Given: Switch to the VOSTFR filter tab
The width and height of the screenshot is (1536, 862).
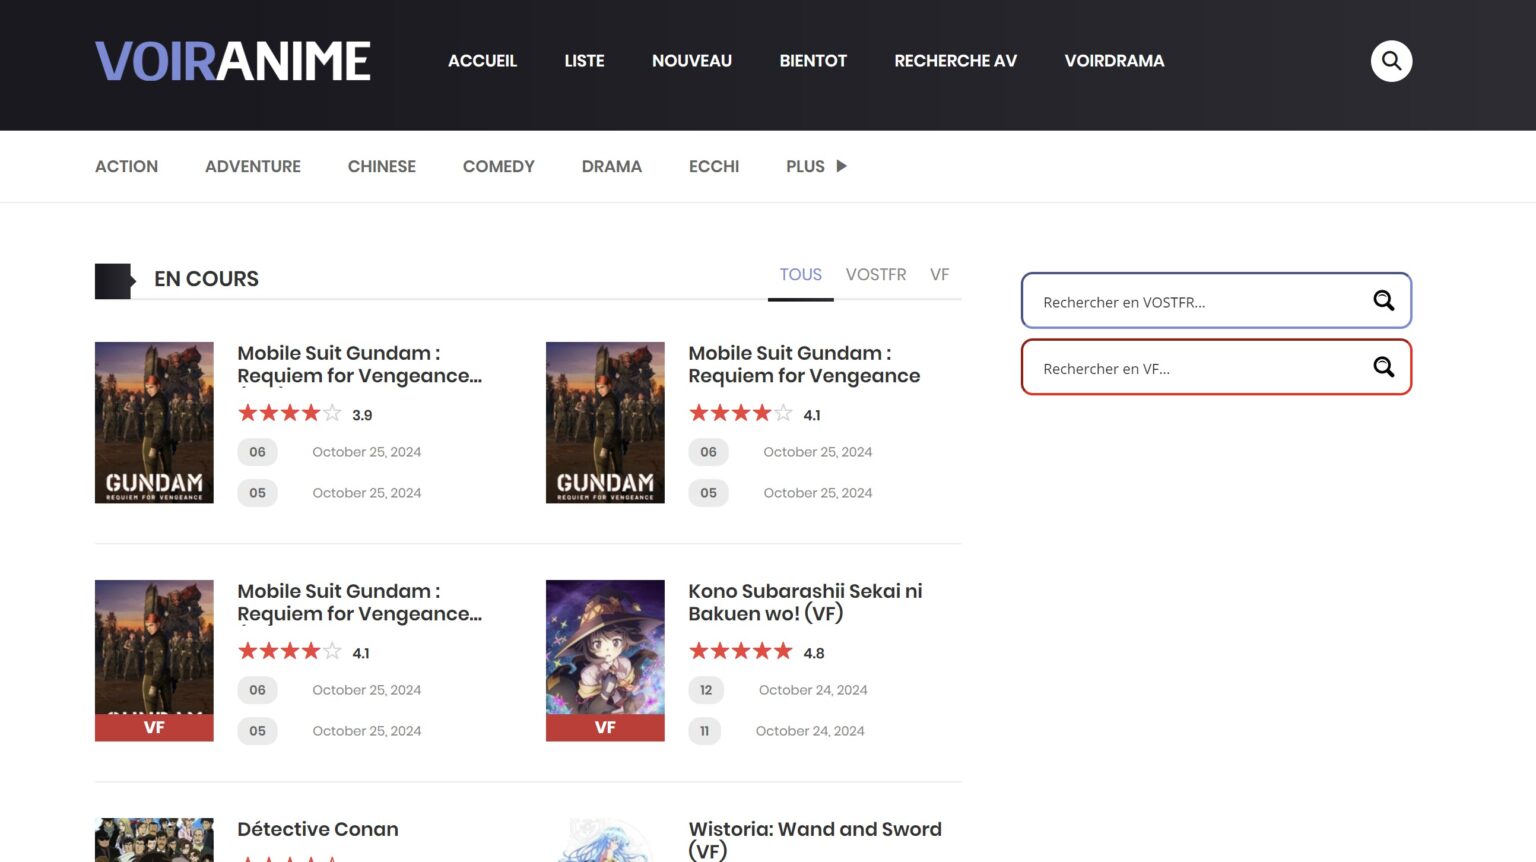Looking at the screenshot, I should pos(876,274).
